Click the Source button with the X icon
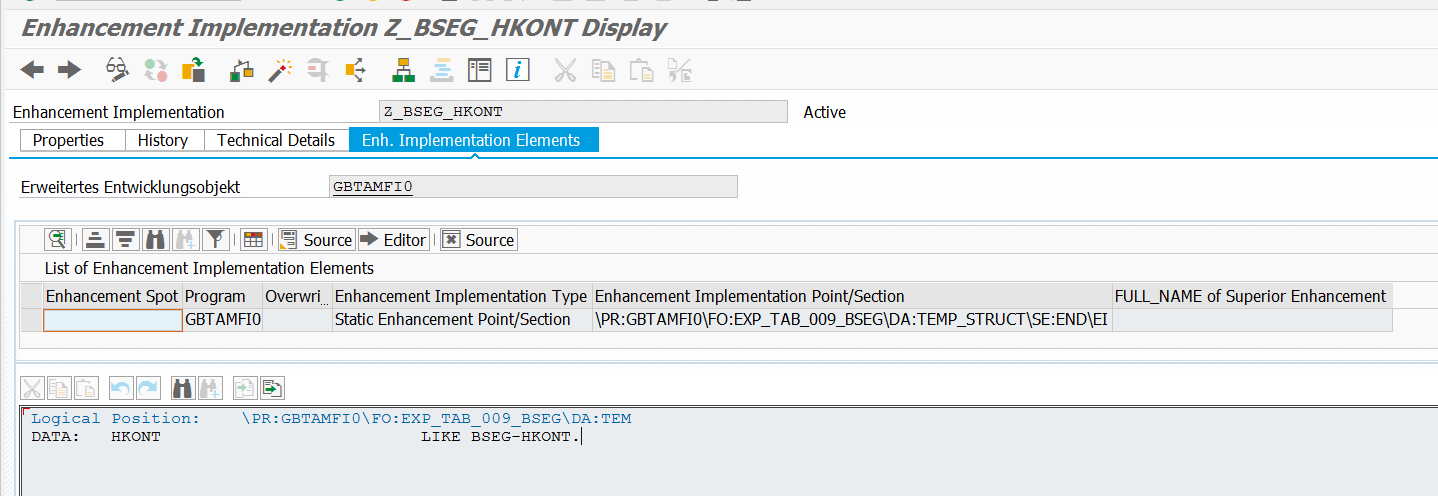Viewport: 1438px width, 496px height. (479, 240)
